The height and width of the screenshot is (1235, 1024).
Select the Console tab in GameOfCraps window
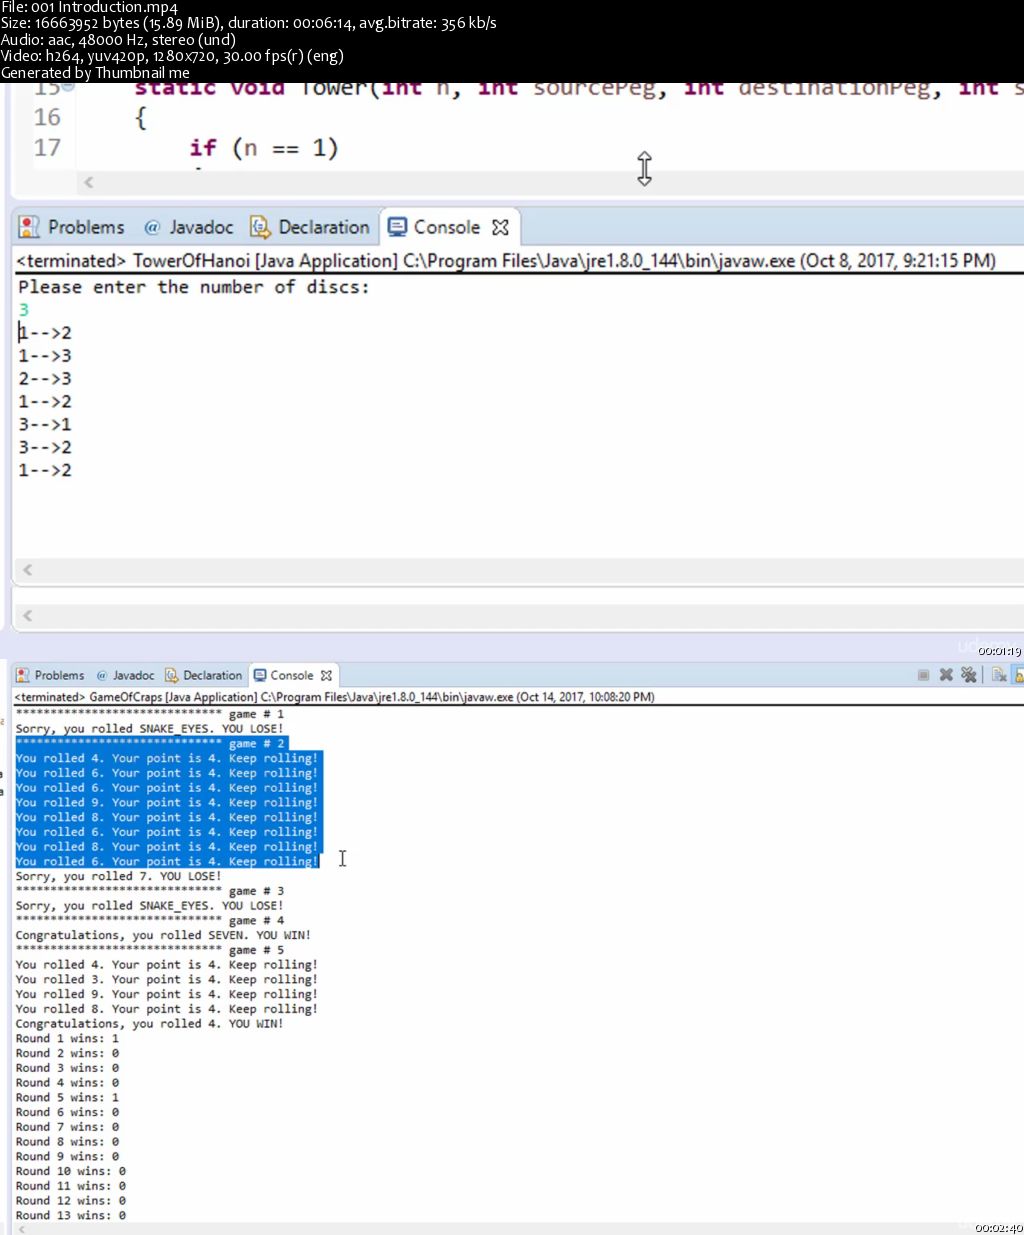click(284, 675)
